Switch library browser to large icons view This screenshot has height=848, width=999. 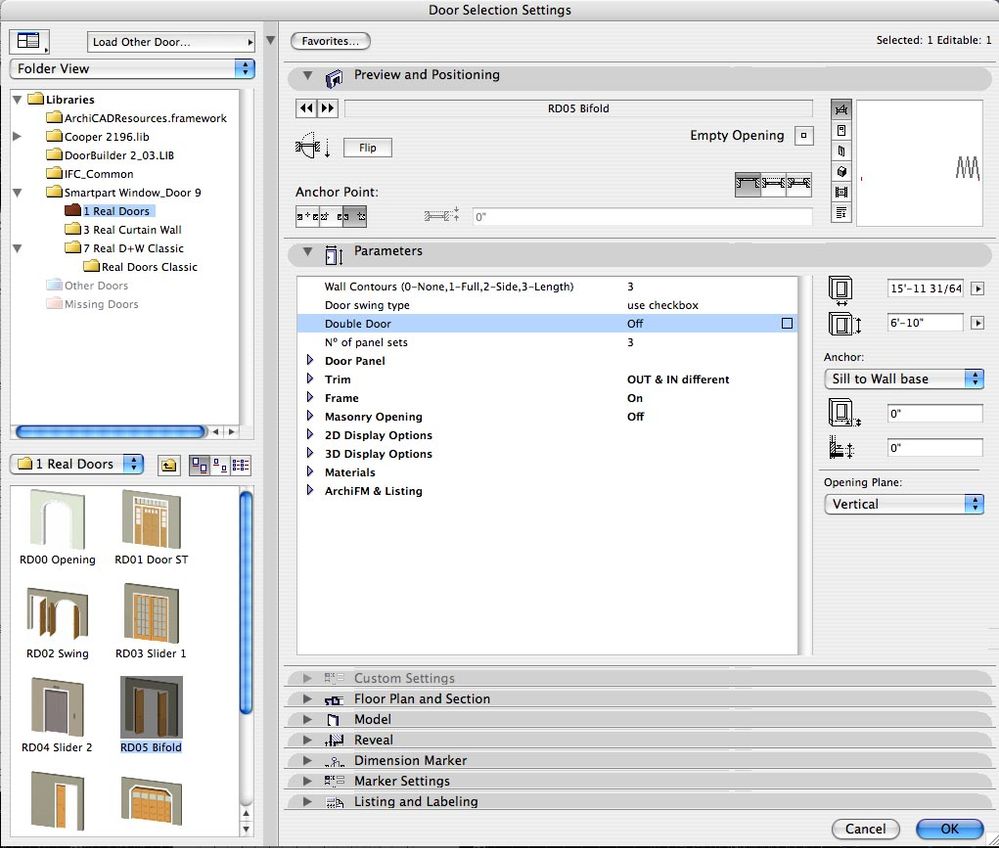(x=198, y=465)
